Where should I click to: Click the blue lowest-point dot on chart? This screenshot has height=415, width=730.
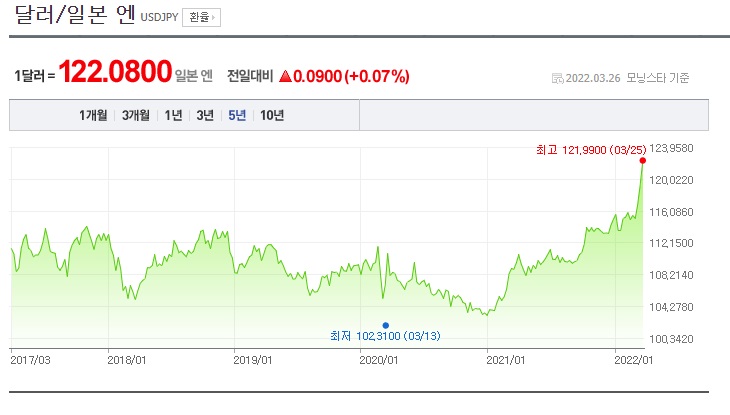385,325
